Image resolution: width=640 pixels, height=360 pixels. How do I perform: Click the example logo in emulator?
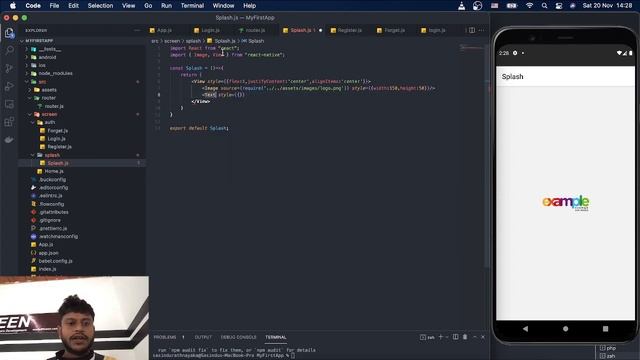[566, 202]
